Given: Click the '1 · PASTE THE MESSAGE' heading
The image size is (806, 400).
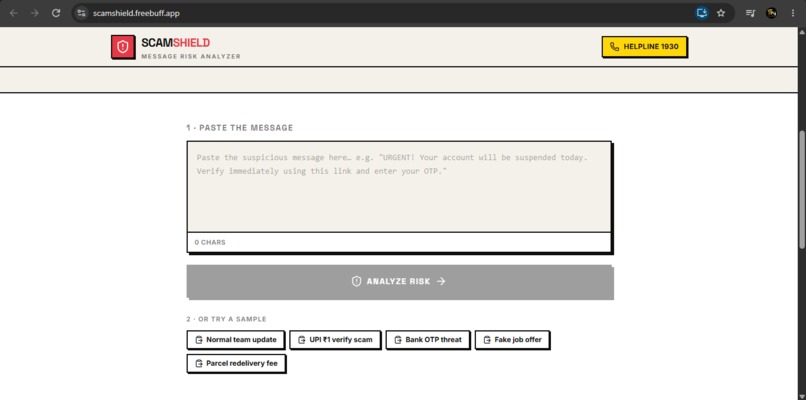Looking at the screenshot, I should [x=240, y=128].
